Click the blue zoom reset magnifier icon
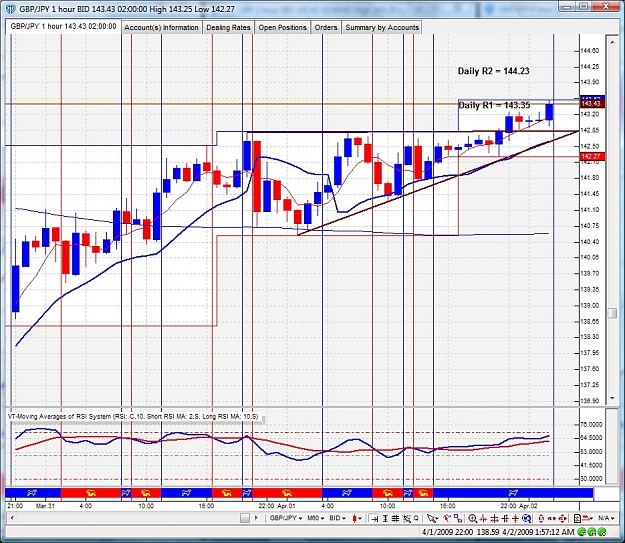The height and width of the screenshot is (543, 625). pos(527,518)
